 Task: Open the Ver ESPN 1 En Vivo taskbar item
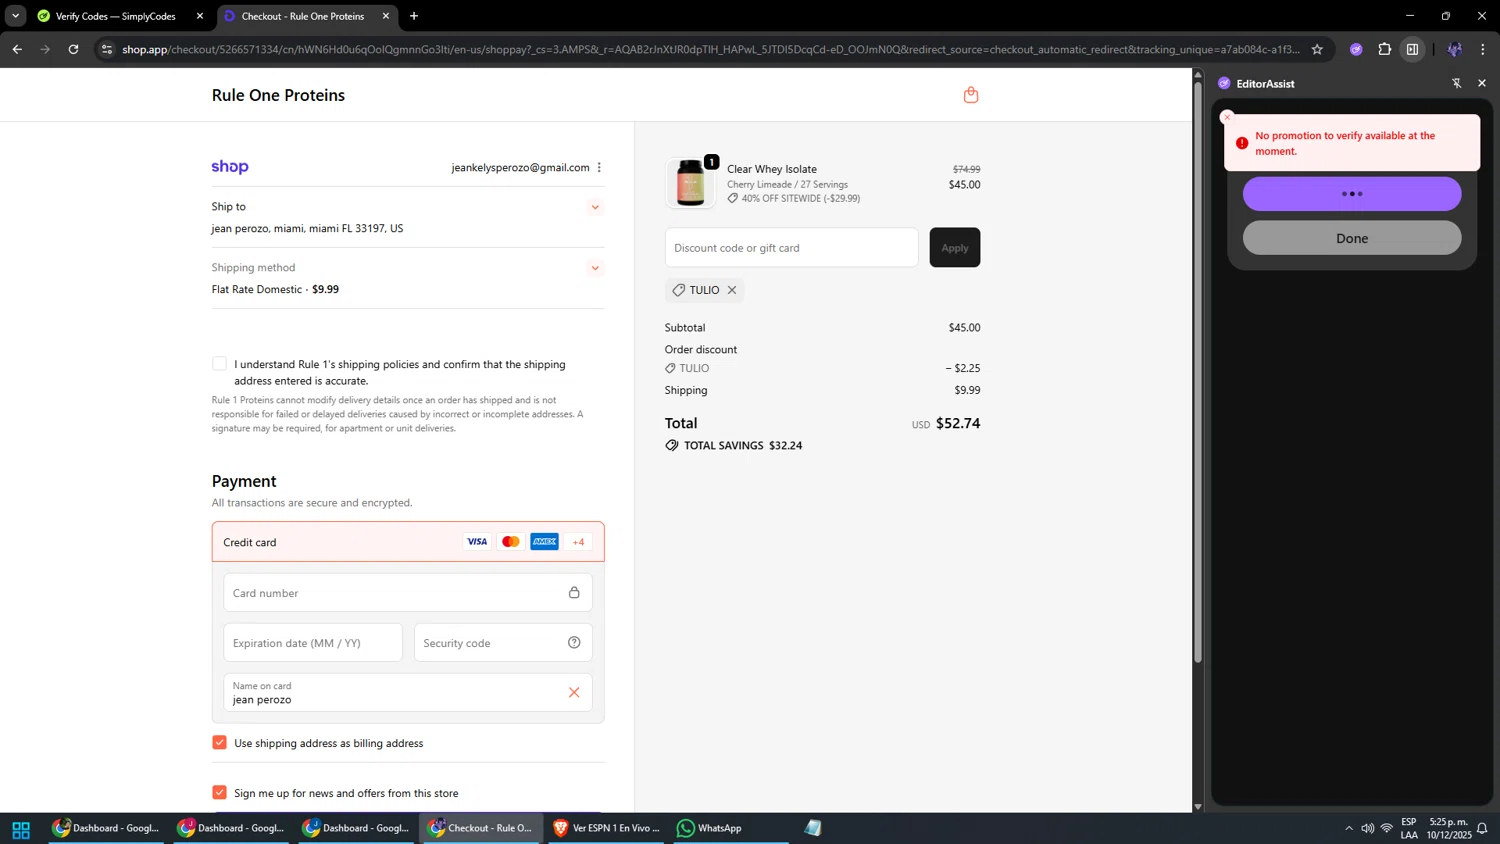(607, 828)
